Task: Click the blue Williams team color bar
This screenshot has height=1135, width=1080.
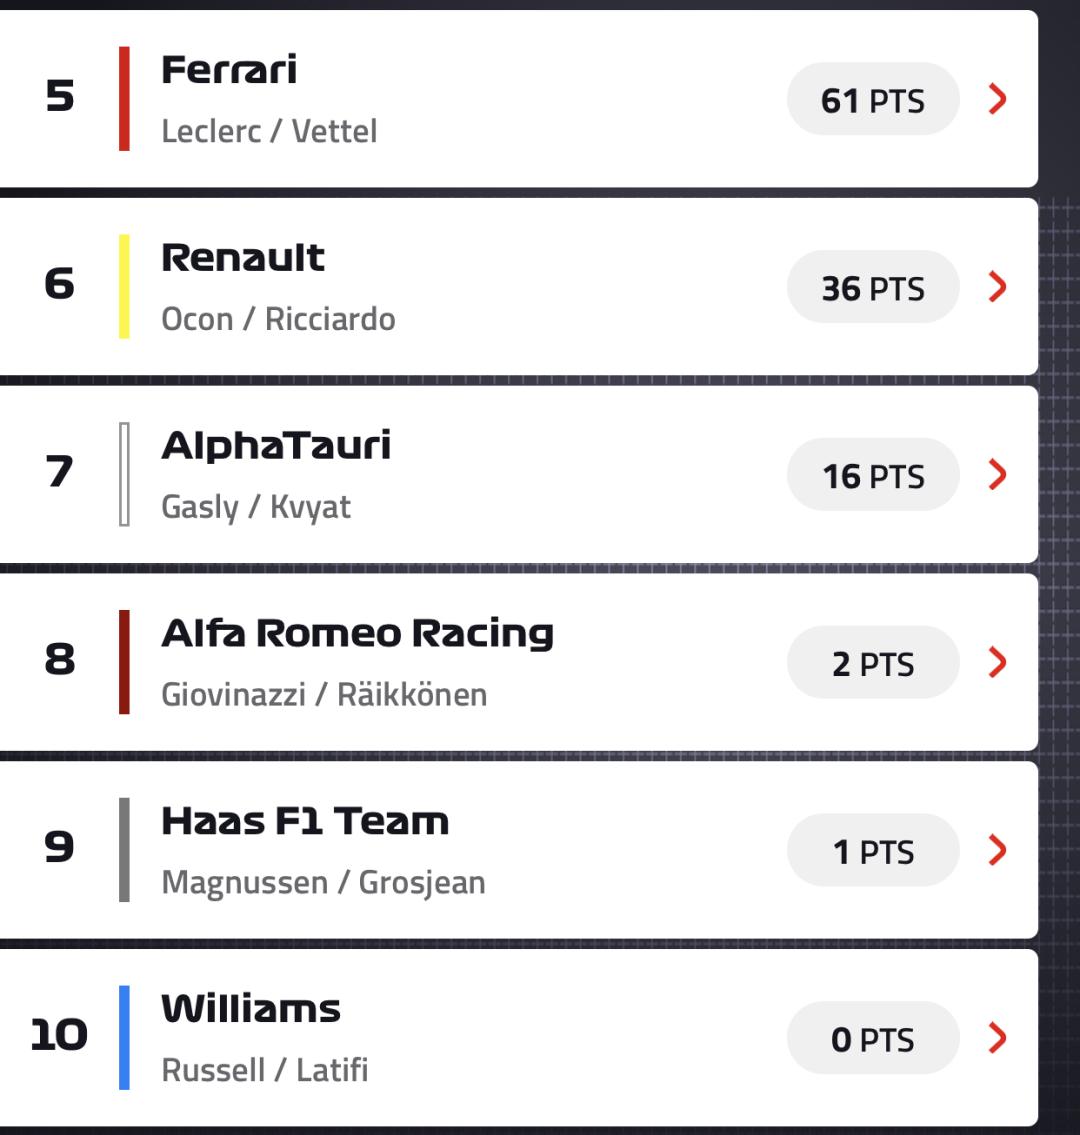Action: tap(124, 1037)
